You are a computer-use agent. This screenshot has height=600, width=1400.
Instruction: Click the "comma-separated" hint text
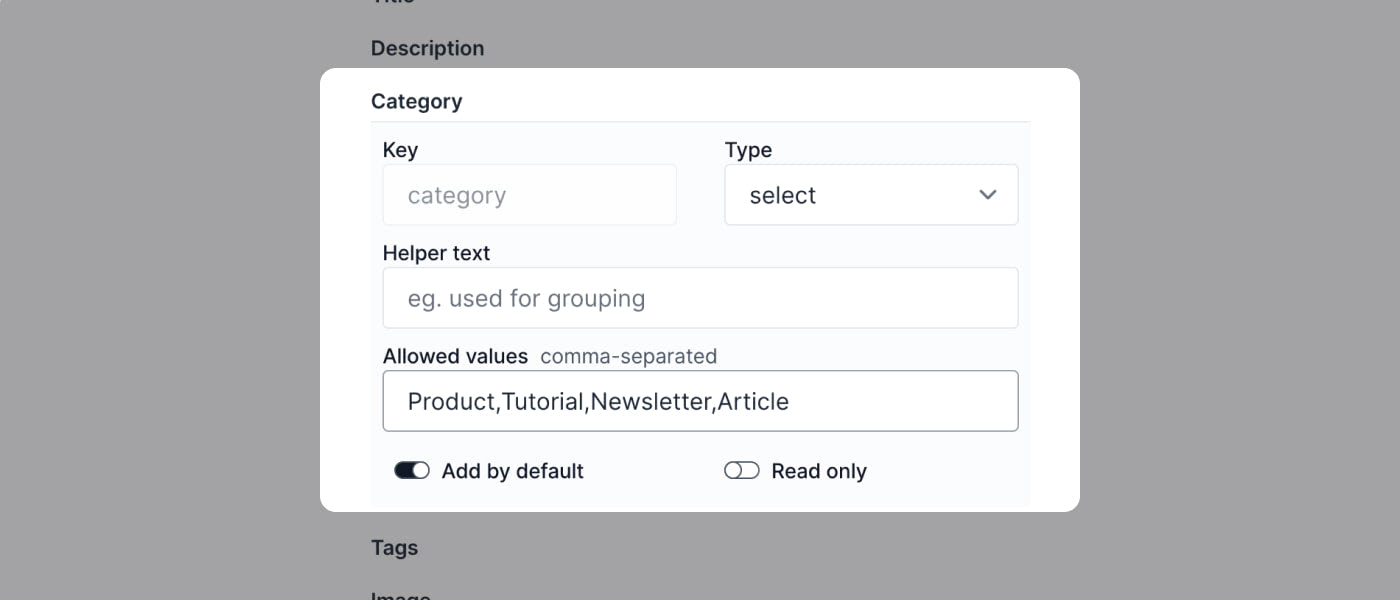point(628,356)
